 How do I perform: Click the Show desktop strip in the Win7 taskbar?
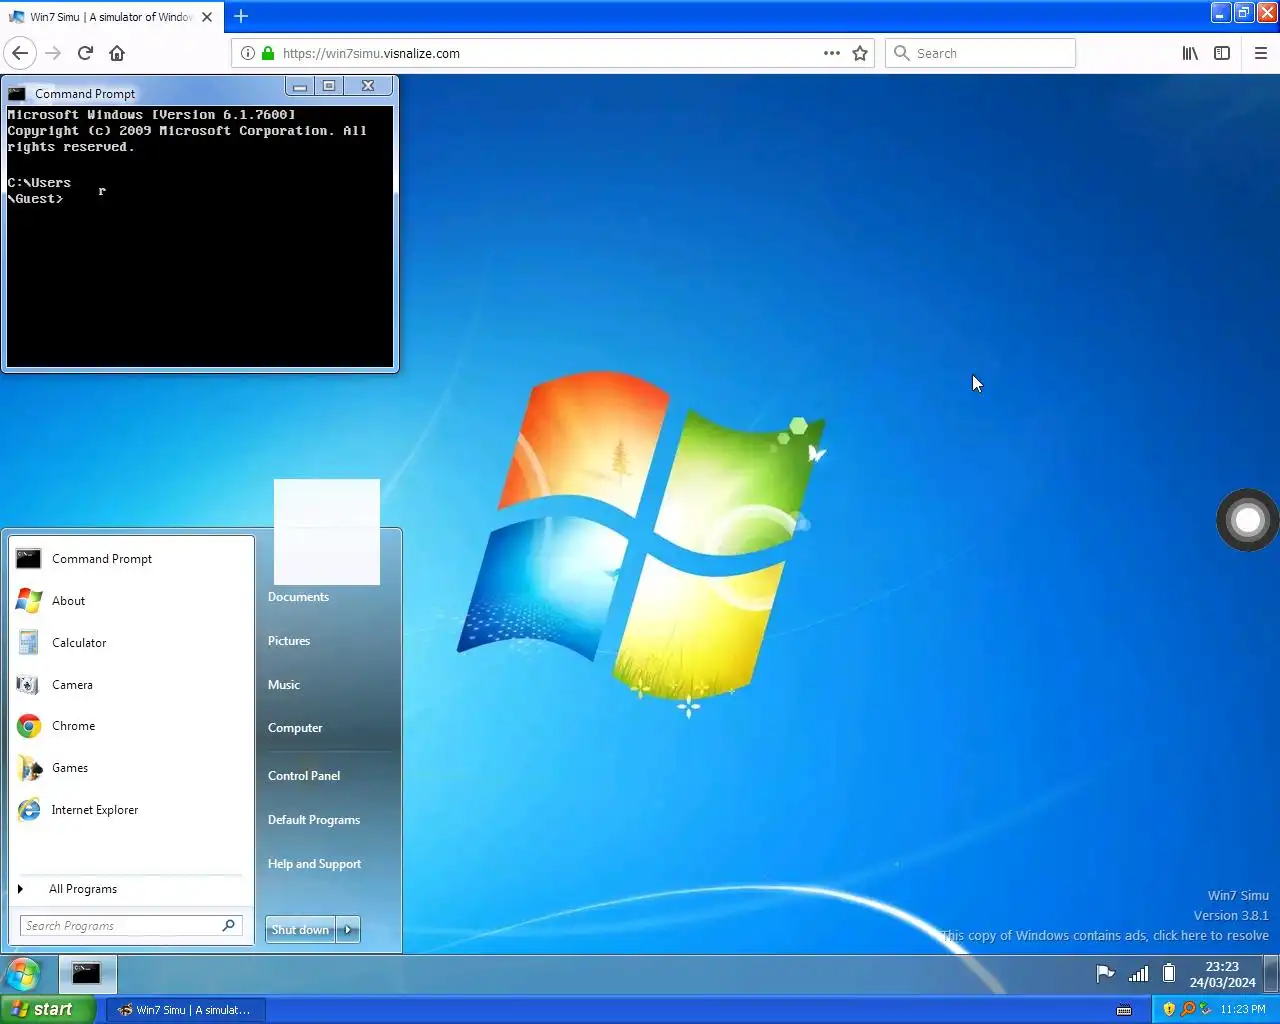(1272, 974)
